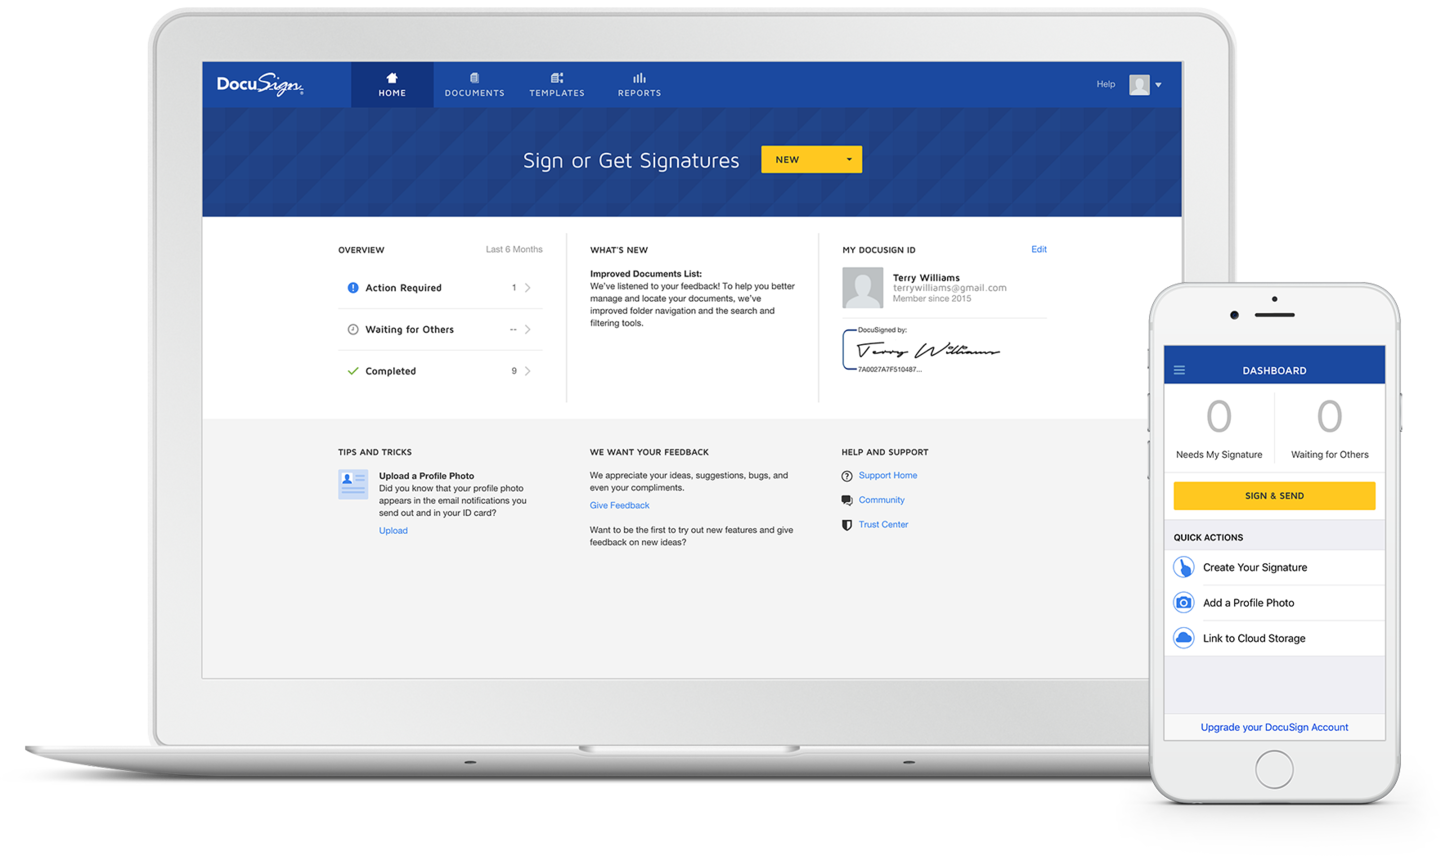The width and height of the screenshot is (1440, 856).
Task: Click the Add a Profile Photo camera icon
Action: pyautogui.click(x=1183, y=602)
